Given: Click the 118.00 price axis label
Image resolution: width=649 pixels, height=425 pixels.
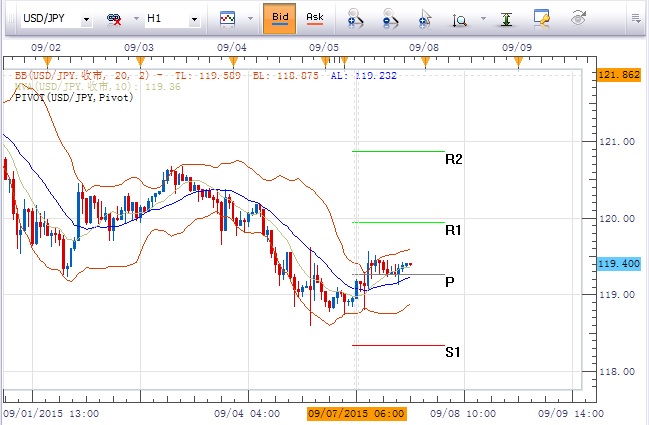Looking at the screenshot, I should point(617,372).
